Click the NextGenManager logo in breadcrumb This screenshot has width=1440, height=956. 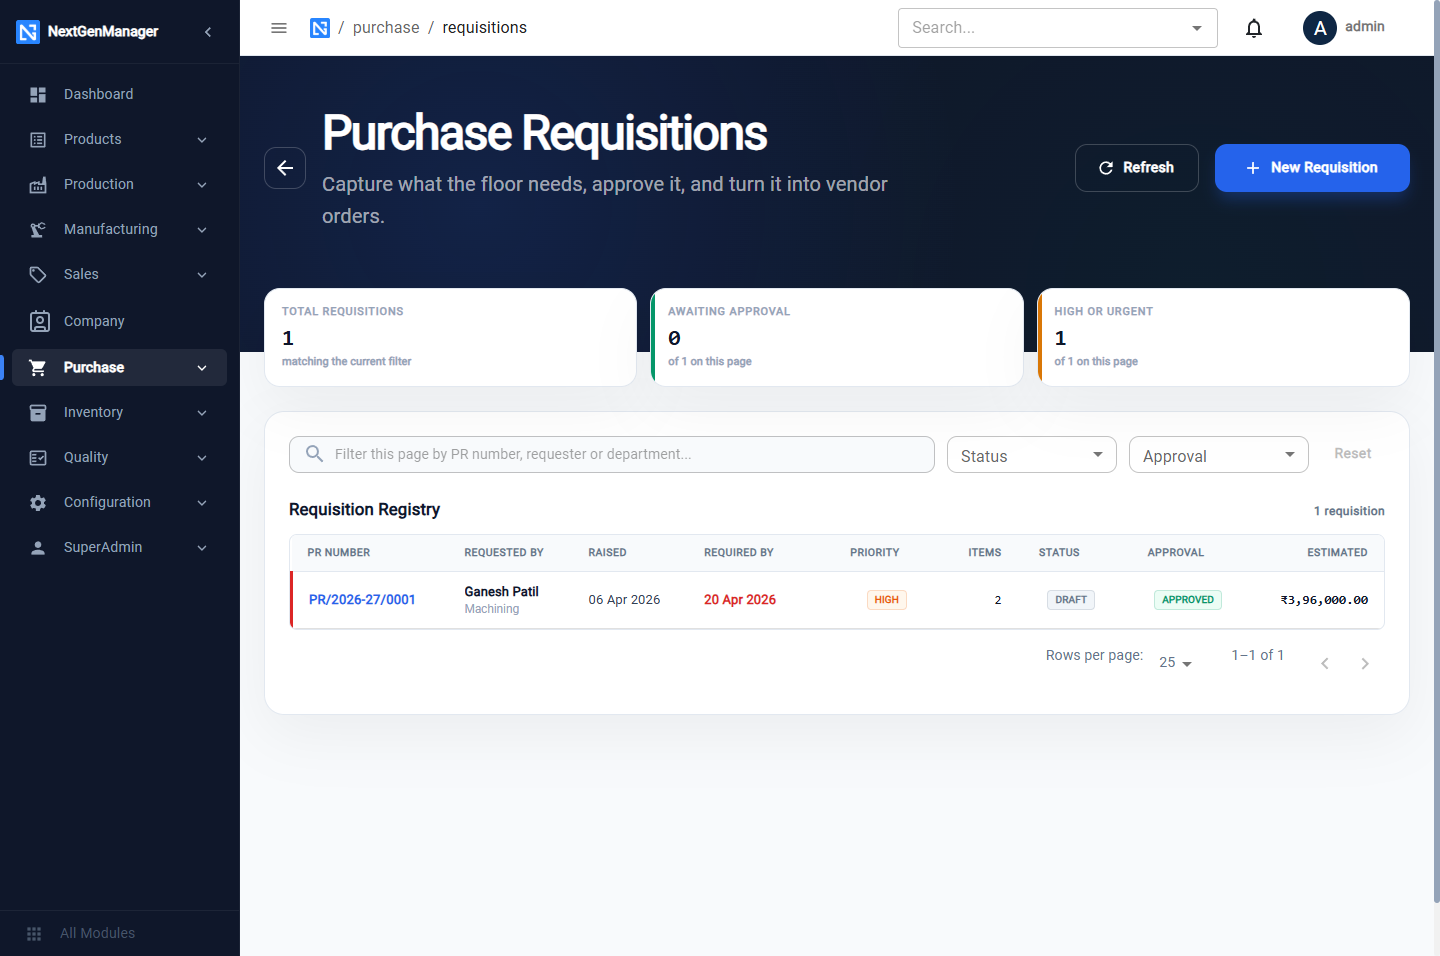(320, 28)
